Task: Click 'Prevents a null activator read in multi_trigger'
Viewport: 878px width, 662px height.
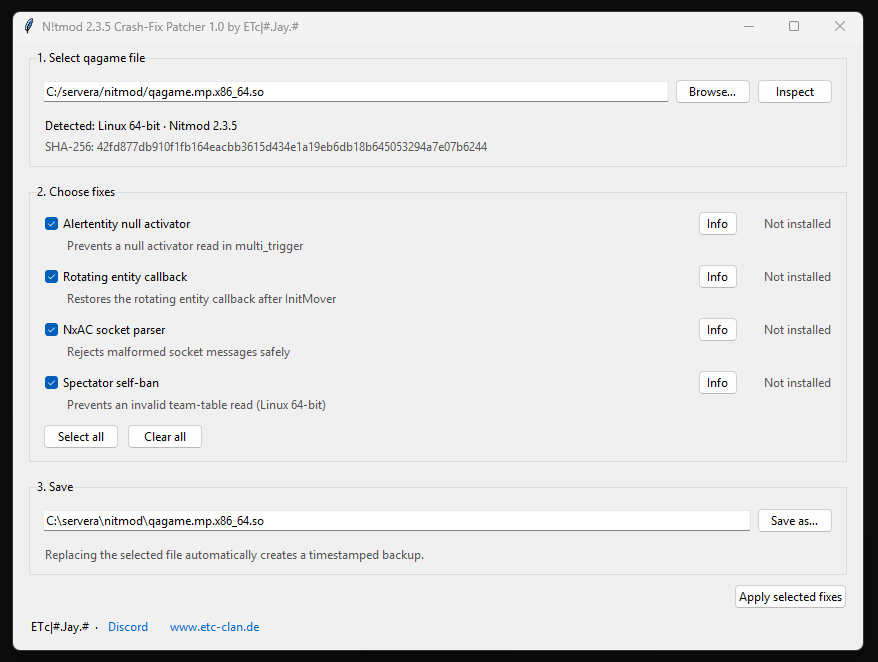Action: 185,246
